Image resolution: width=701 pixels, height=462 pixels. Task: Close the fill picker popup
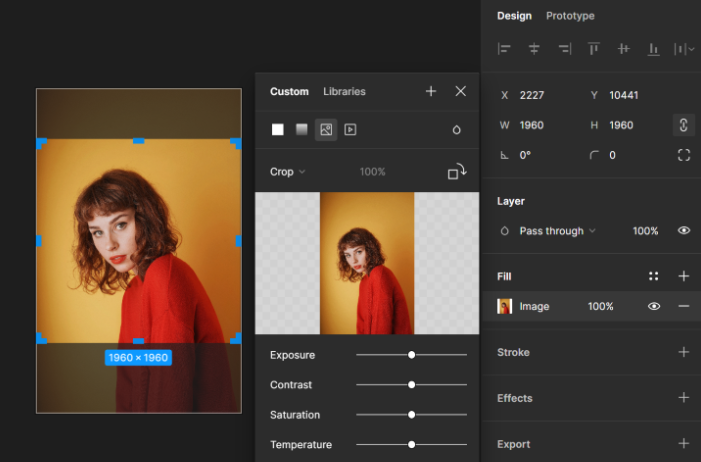pos(460,91)
